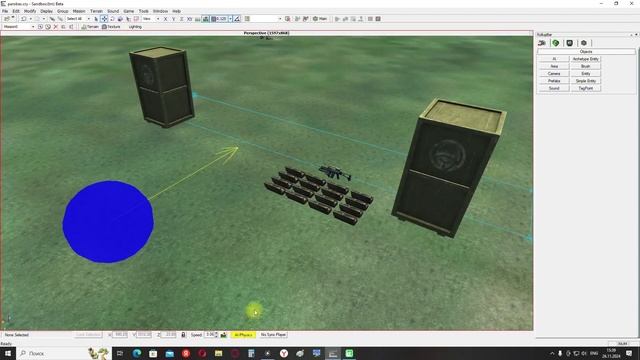Activate the Select and Move tool
640x360 pixels.
pyautogui.click(x=104, y=19)
